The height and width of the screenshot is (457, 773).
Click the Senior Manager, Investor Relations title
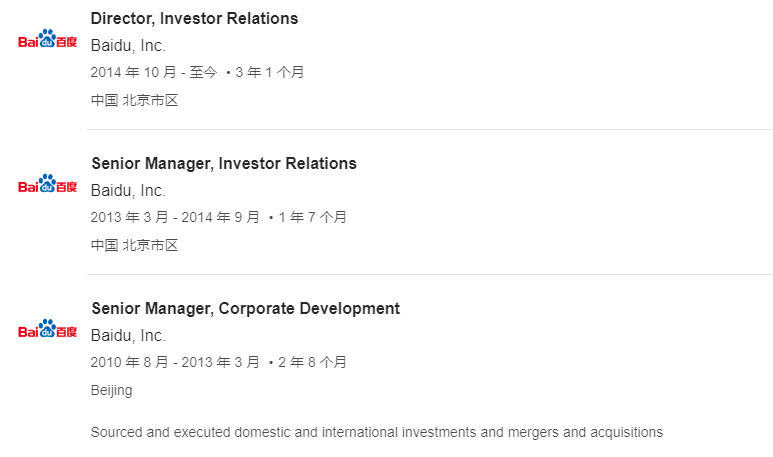click(224, 164)
